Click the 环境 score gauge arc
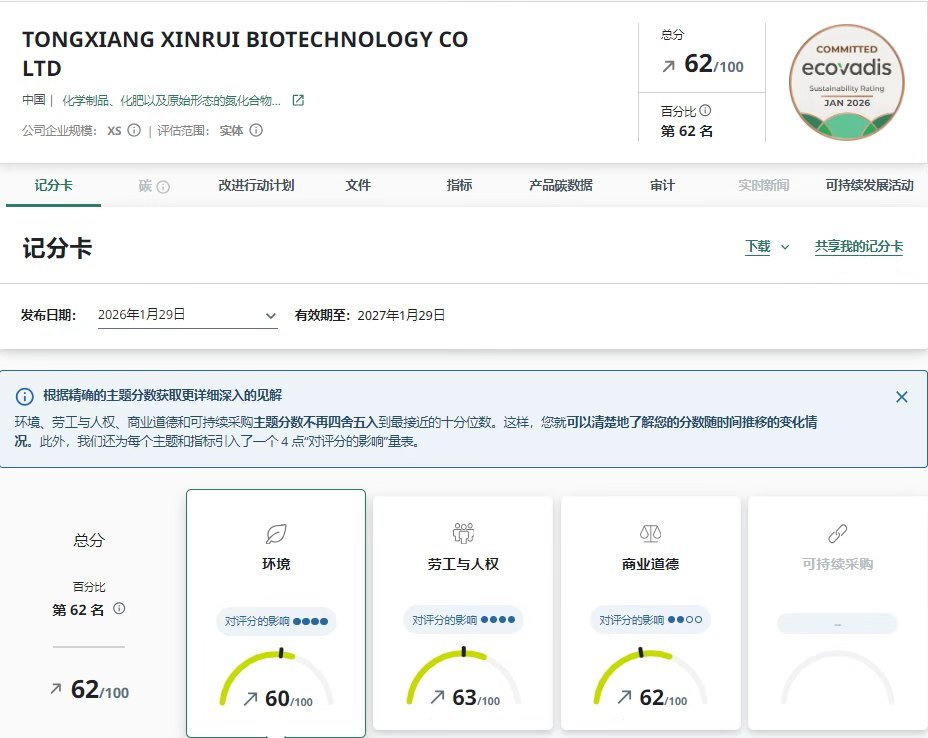The width and height of the screenshot is (928, 738). click(276, 675)
